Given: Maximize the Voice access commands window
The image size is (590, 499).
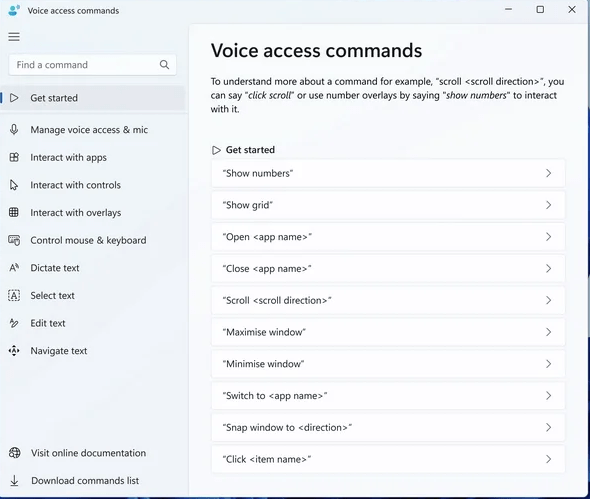Looking at the screenshot, I should pyautogui.click(x=540, y=9).
